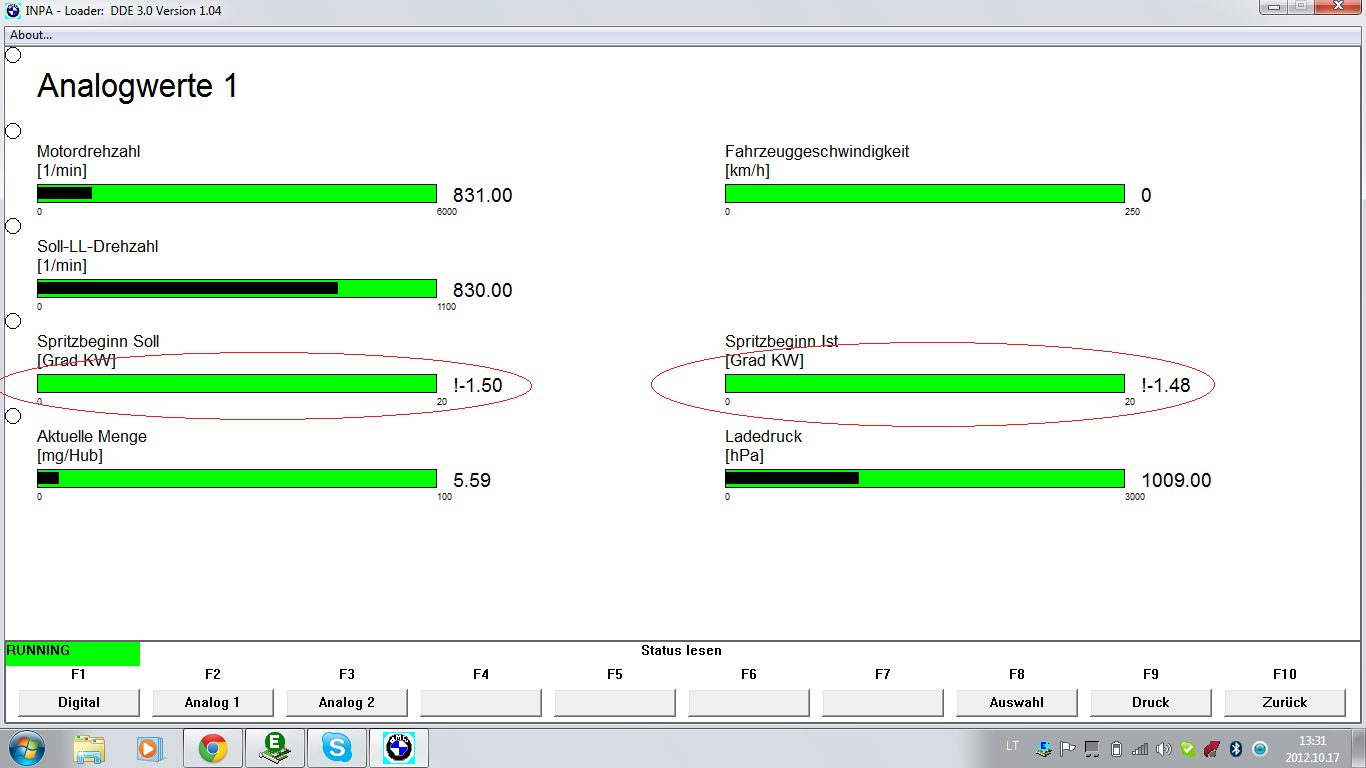This screenshot has height=768, width=1366.
Task: Select the radio circle beside Motordrehzahl
Action: pos(13,131)
